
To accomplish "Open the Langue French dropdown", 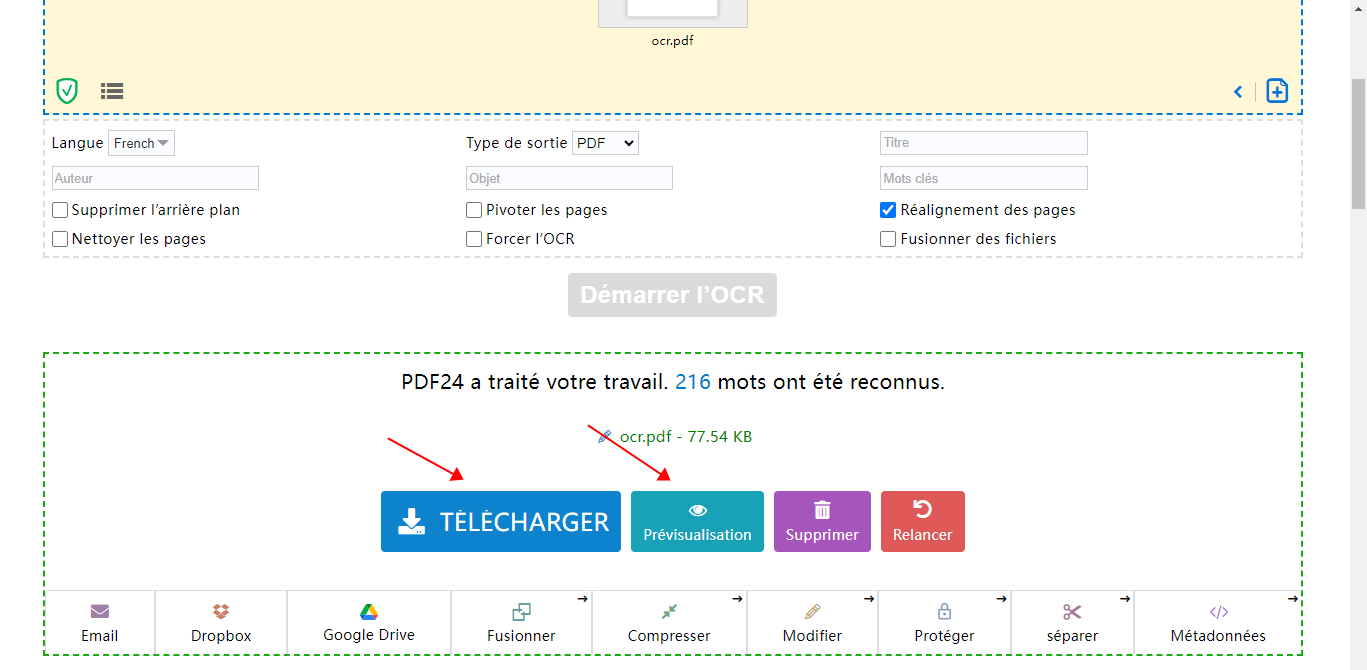I will pos(141,143).
